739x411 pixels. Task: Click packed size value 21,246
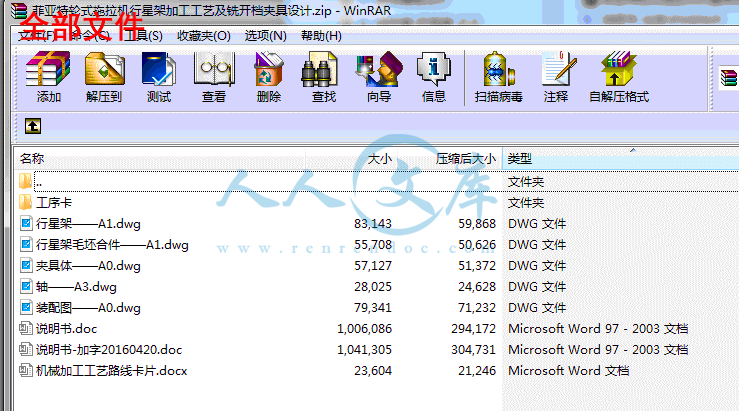pos(477,371)
